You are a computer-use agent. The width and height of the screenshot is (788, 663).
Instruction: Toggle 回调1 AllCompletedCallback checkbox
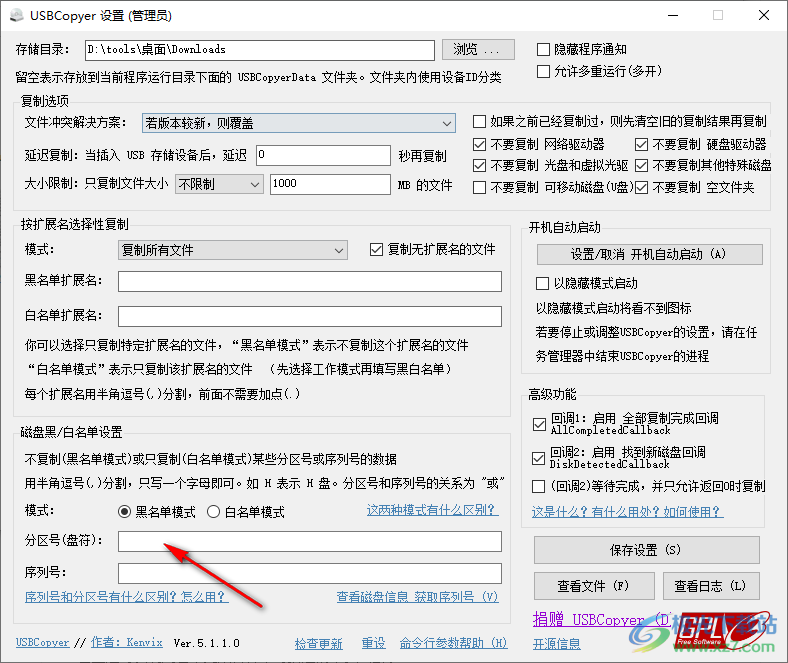[539, 424]
